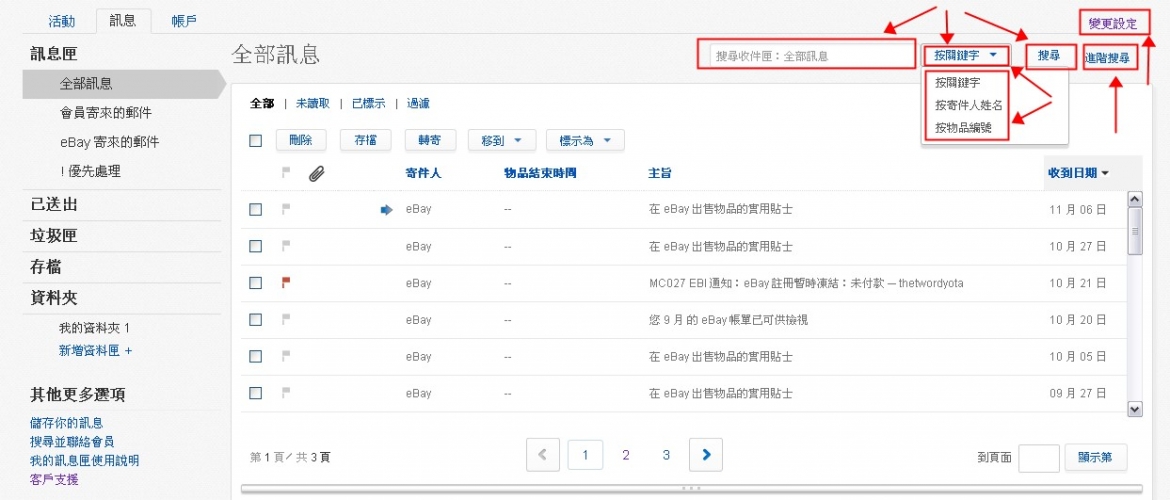Click the paperclip attachment column icon
The width and height of the screenshot is (1170, 500).
tap(317, 174)
